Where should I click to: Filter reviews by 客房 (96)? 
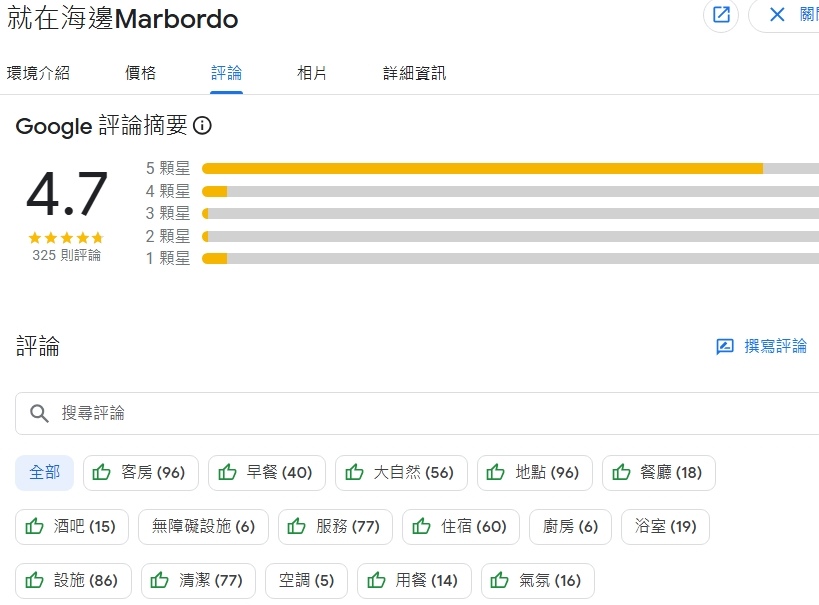[140, 472]
